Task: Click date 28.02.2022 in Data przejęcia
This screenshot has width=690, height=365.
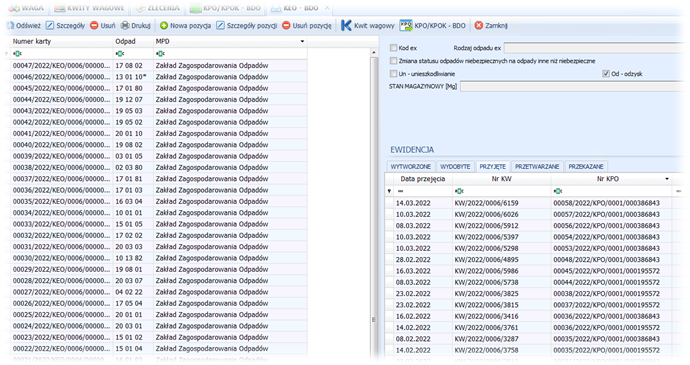Action: 413,260
